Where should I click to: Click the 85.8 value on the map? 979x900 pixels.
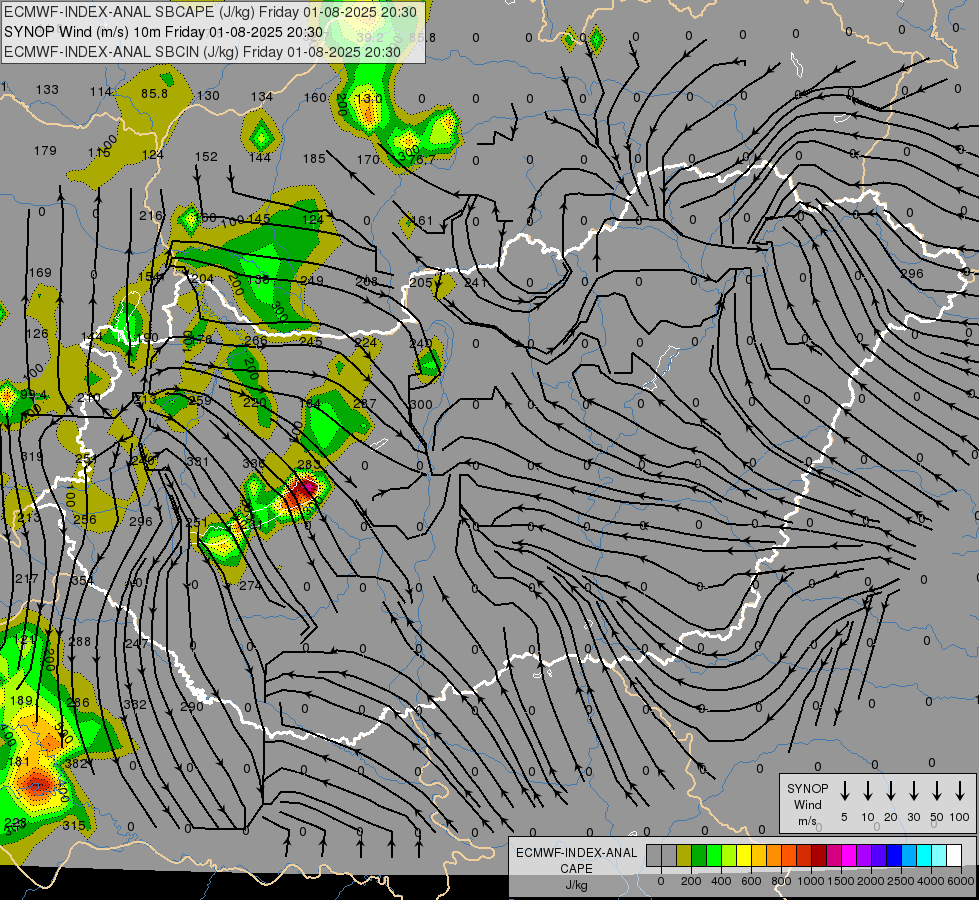click(154, 94)
